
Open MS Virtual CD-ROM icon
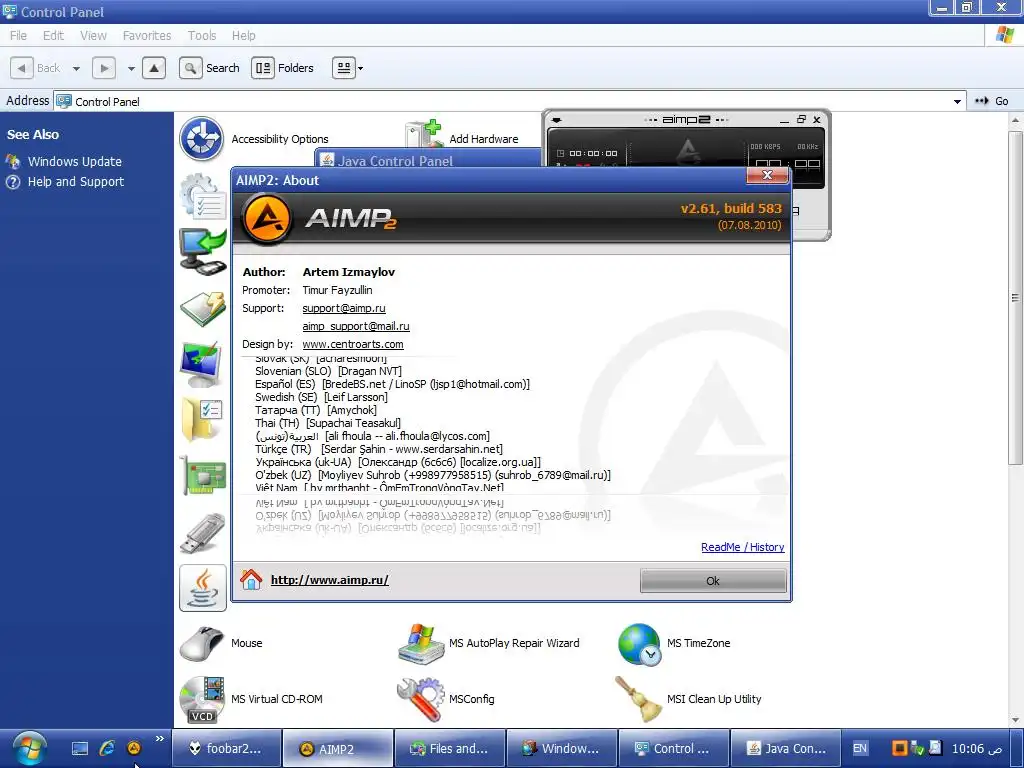[202, 699]
